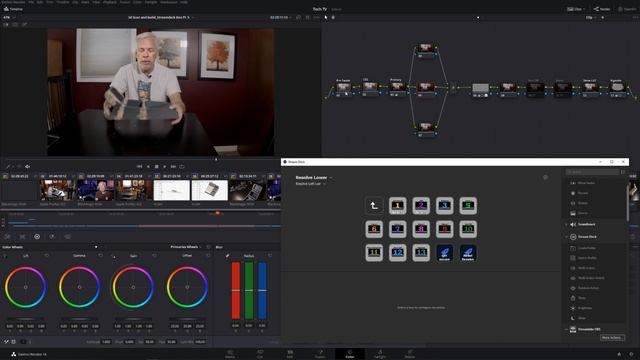Select the Create Folder action
The height and width of the screenshot is (360, 640).
(583, 248)
